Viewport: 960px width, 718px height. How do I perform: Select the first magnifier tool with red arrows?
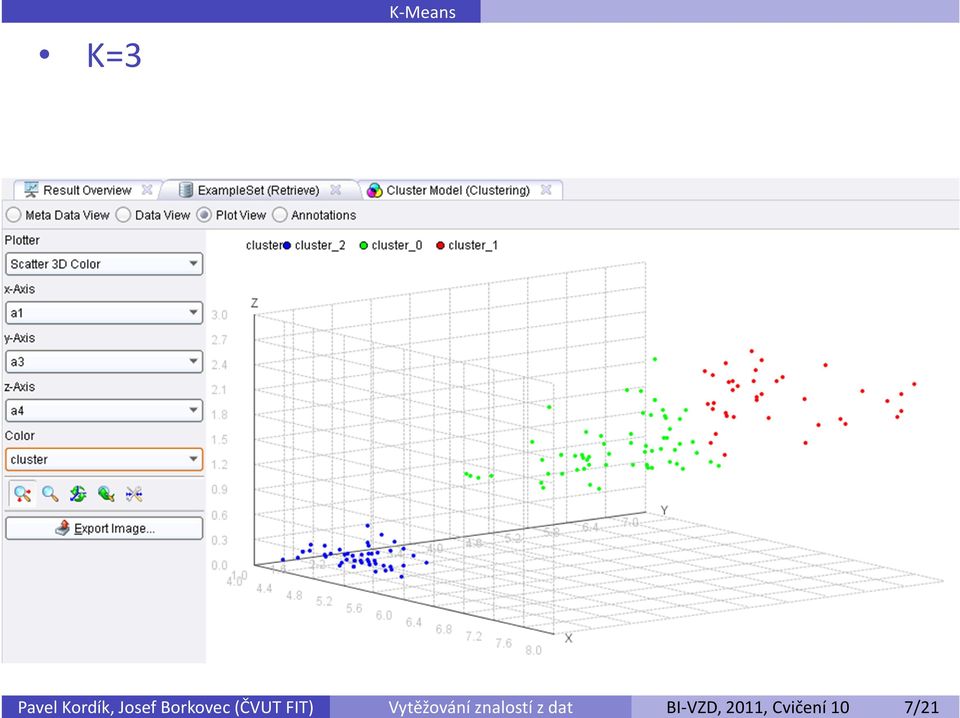tap(23, 494)
